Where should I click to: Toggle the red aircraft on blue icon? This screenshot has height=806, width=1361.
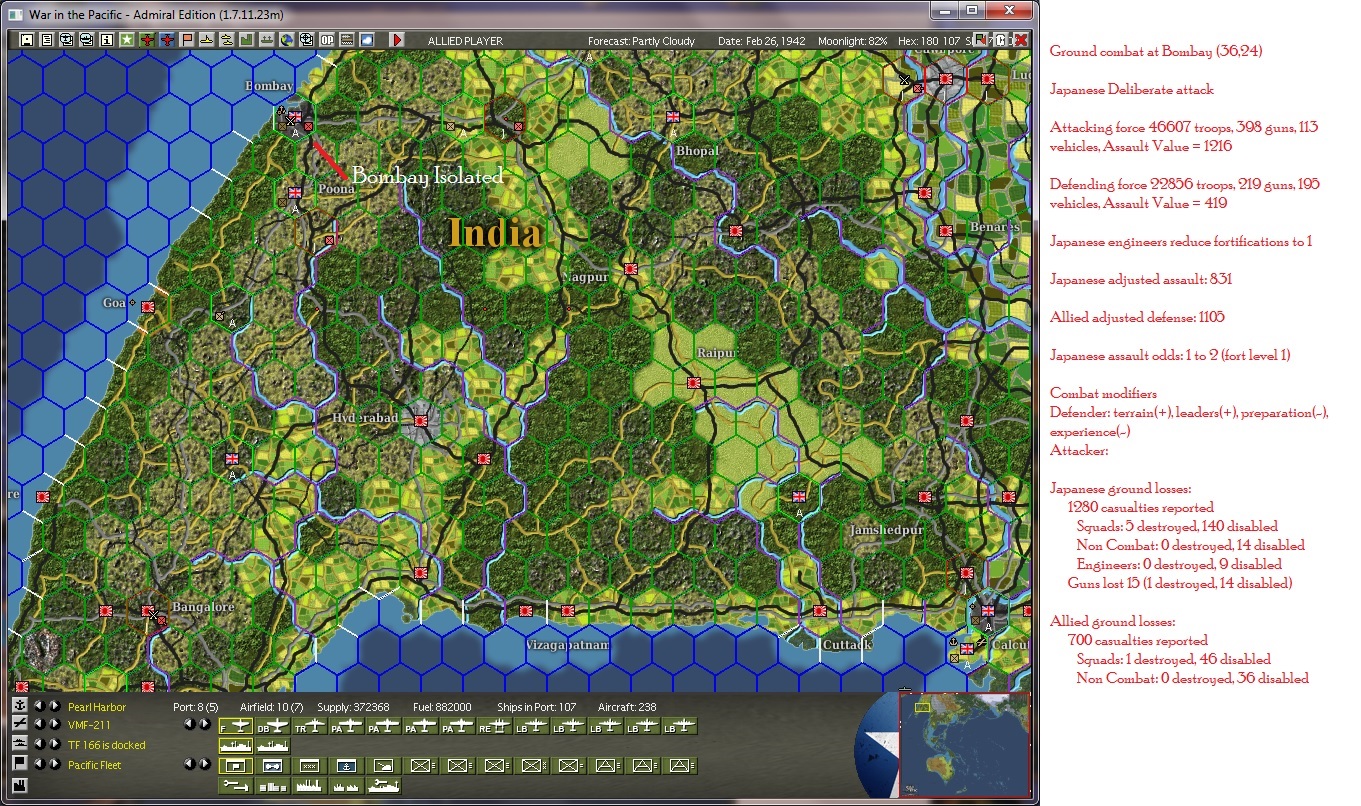pyautogui.click(x=167, y=40)
